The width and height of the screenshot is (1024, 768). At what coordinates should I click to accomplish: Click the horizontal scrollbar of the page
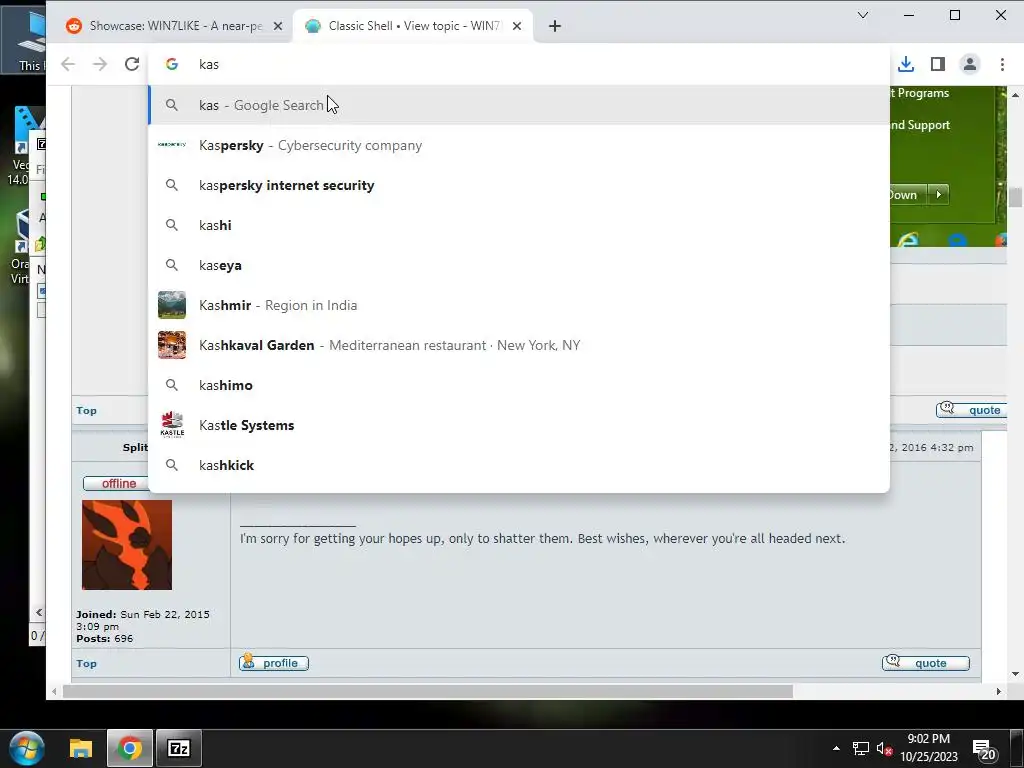pos(428,692)
